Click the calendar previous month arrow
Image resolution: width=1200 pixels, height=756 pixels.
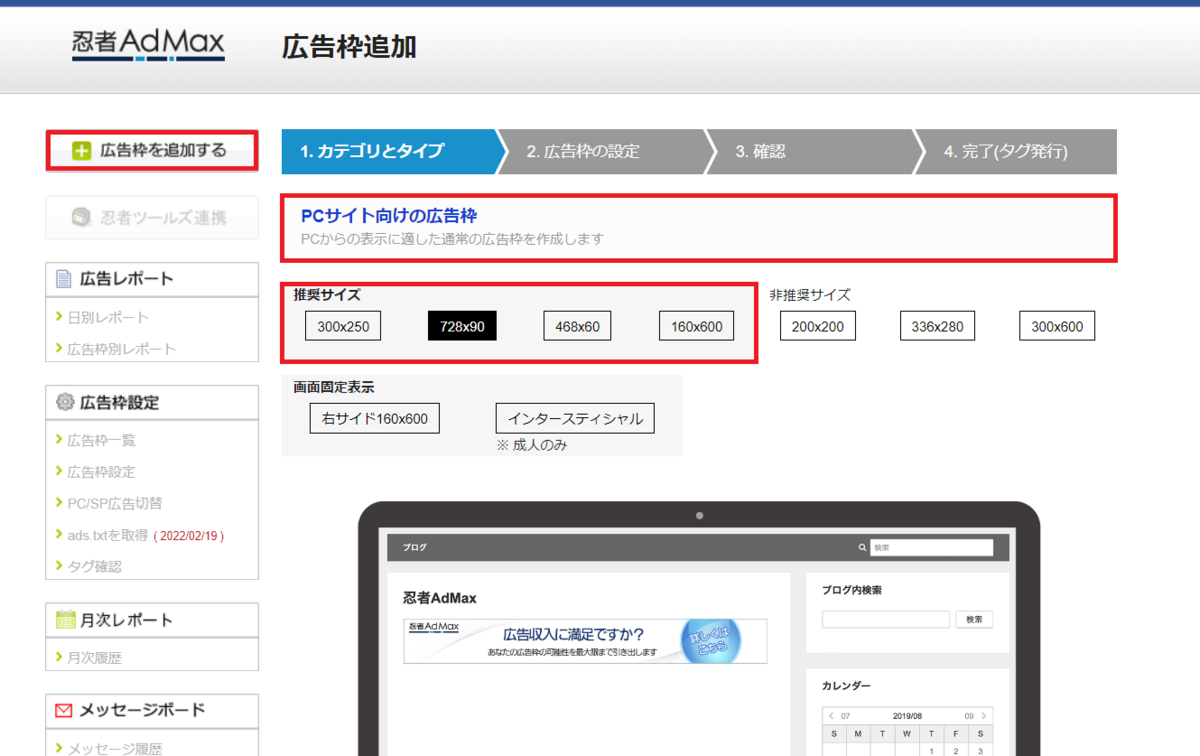coord(831,716)
